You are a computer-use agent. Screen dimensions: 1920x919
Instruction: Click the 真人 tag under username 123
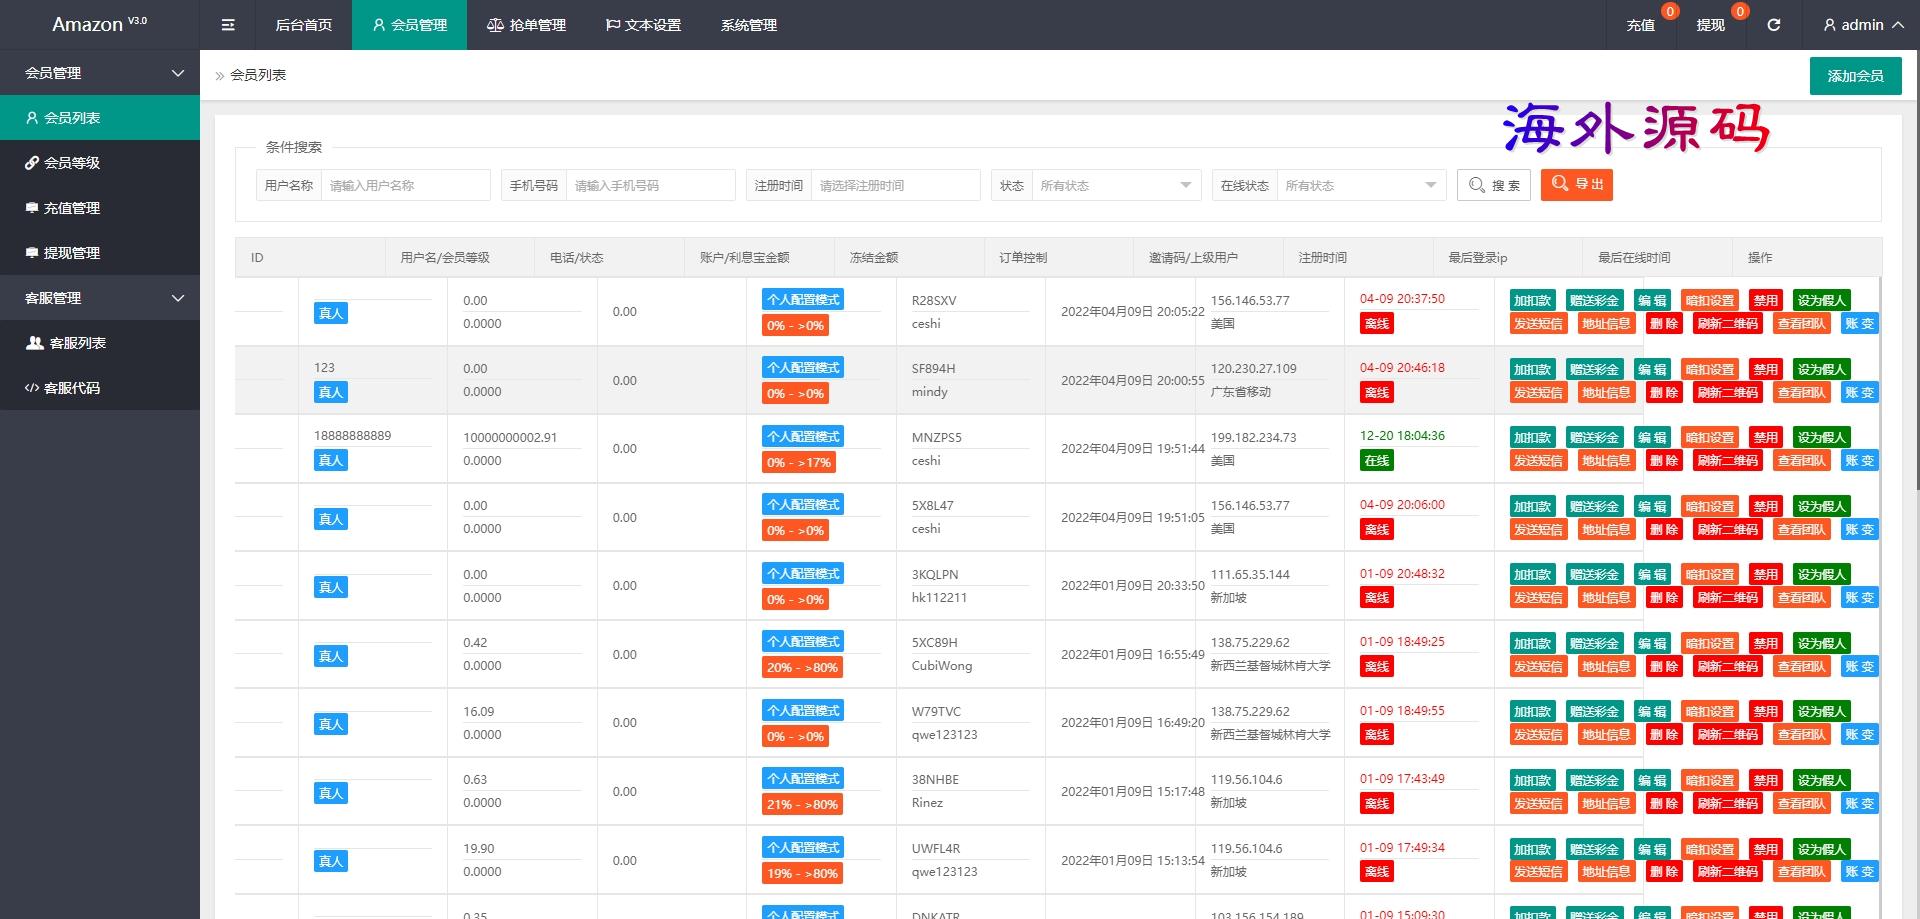[x=331, y=392]
